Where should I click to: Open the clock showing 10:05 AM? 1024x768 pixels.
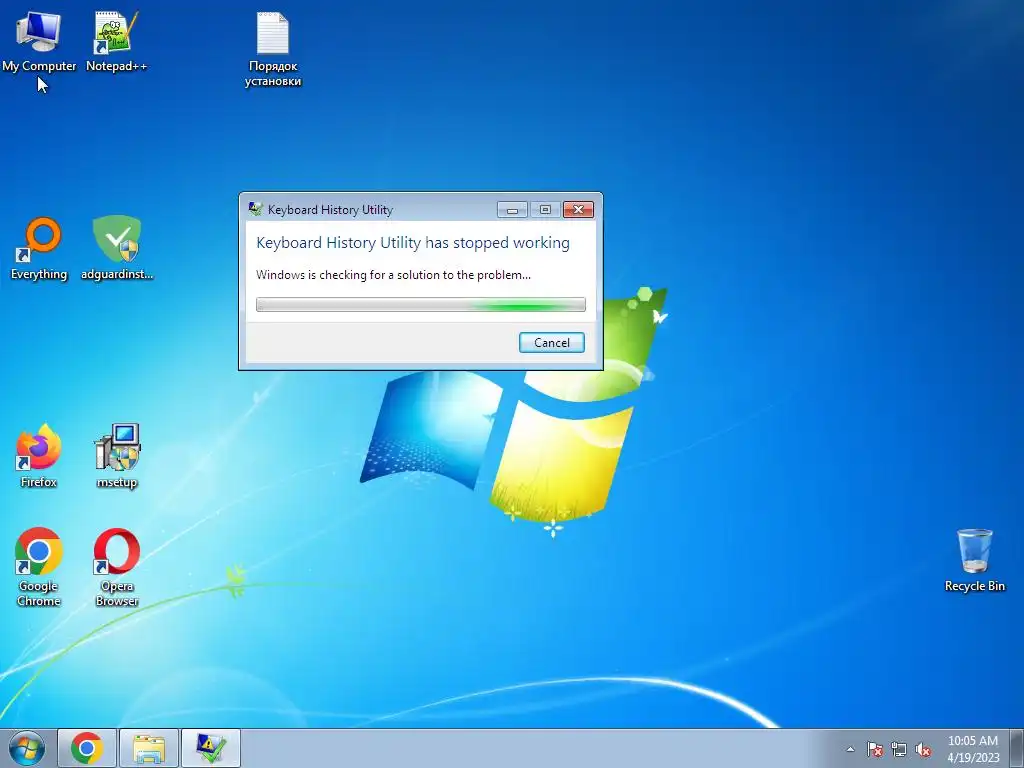click(973, 748)
